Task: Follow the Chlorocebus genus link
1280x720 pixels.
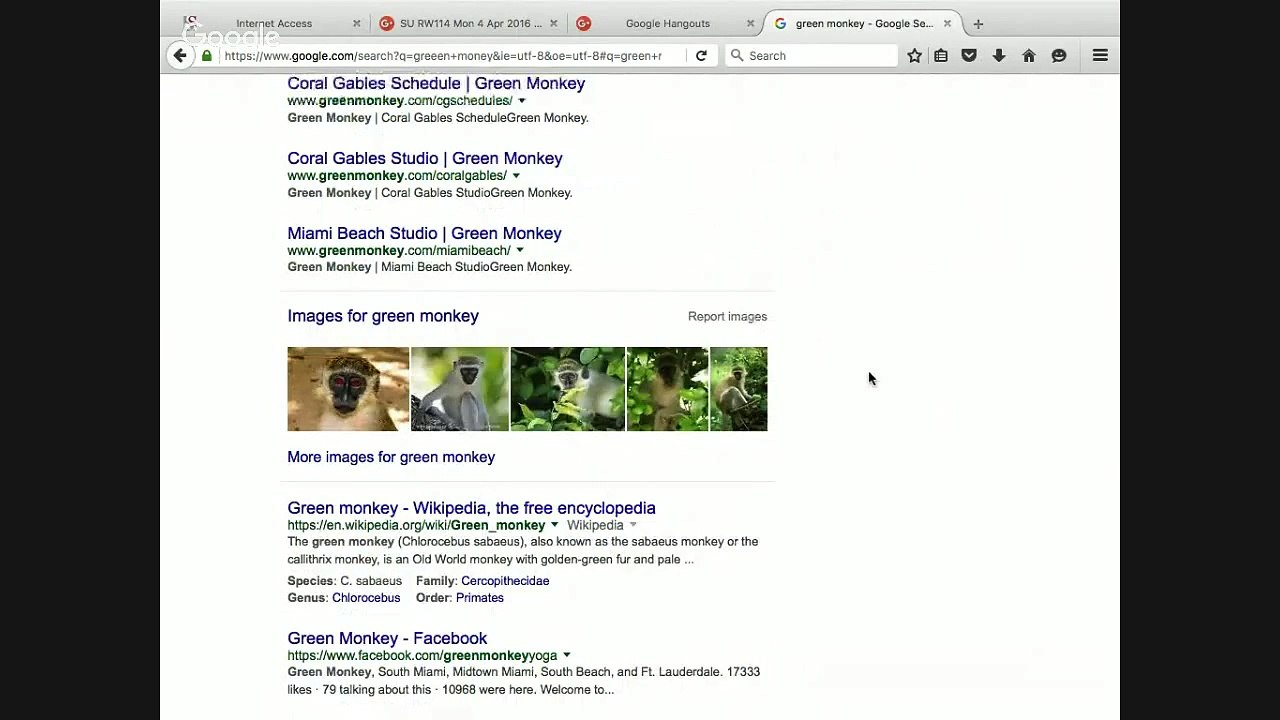Action: [x=366, y=598]
